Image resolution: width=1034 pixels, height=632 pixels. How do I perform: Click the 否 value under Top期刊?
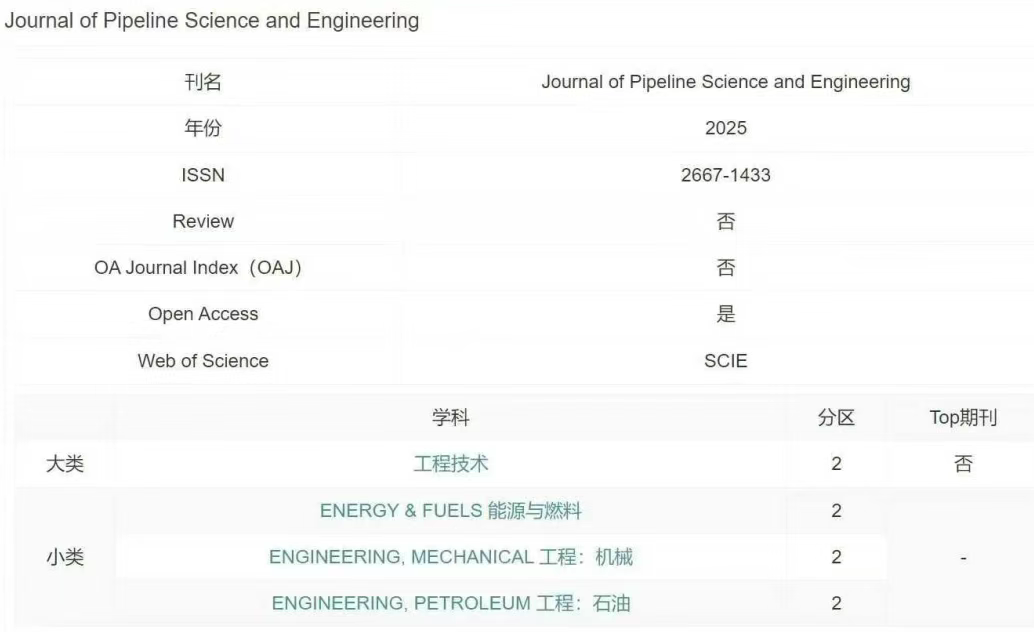tap(963, 464)
